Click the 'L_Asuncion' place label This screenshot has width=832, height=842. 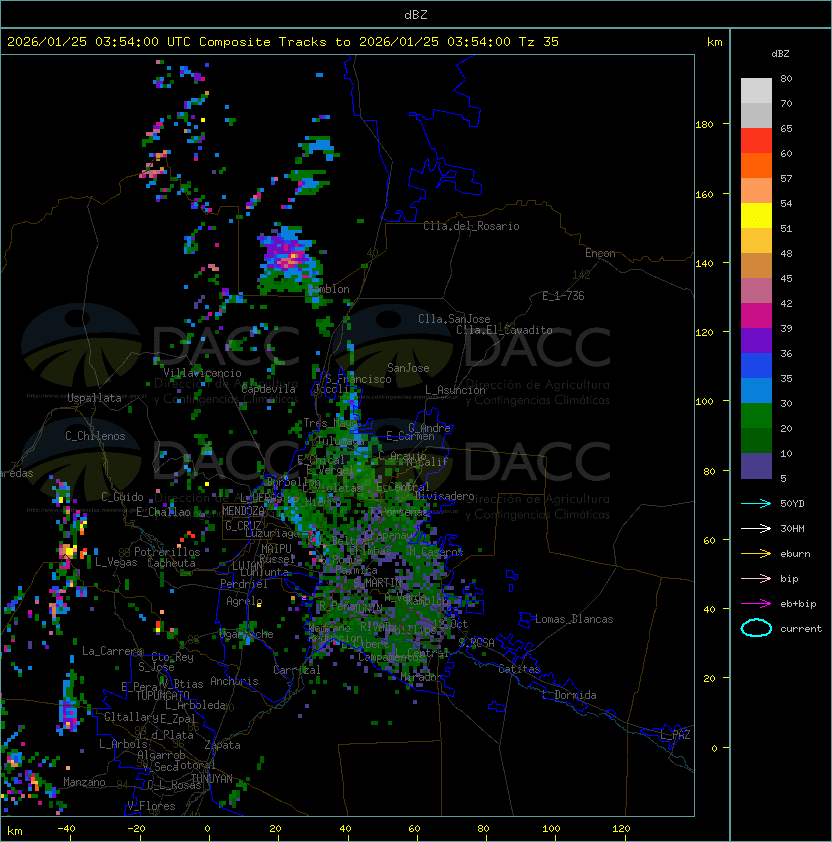pos(455,390)
